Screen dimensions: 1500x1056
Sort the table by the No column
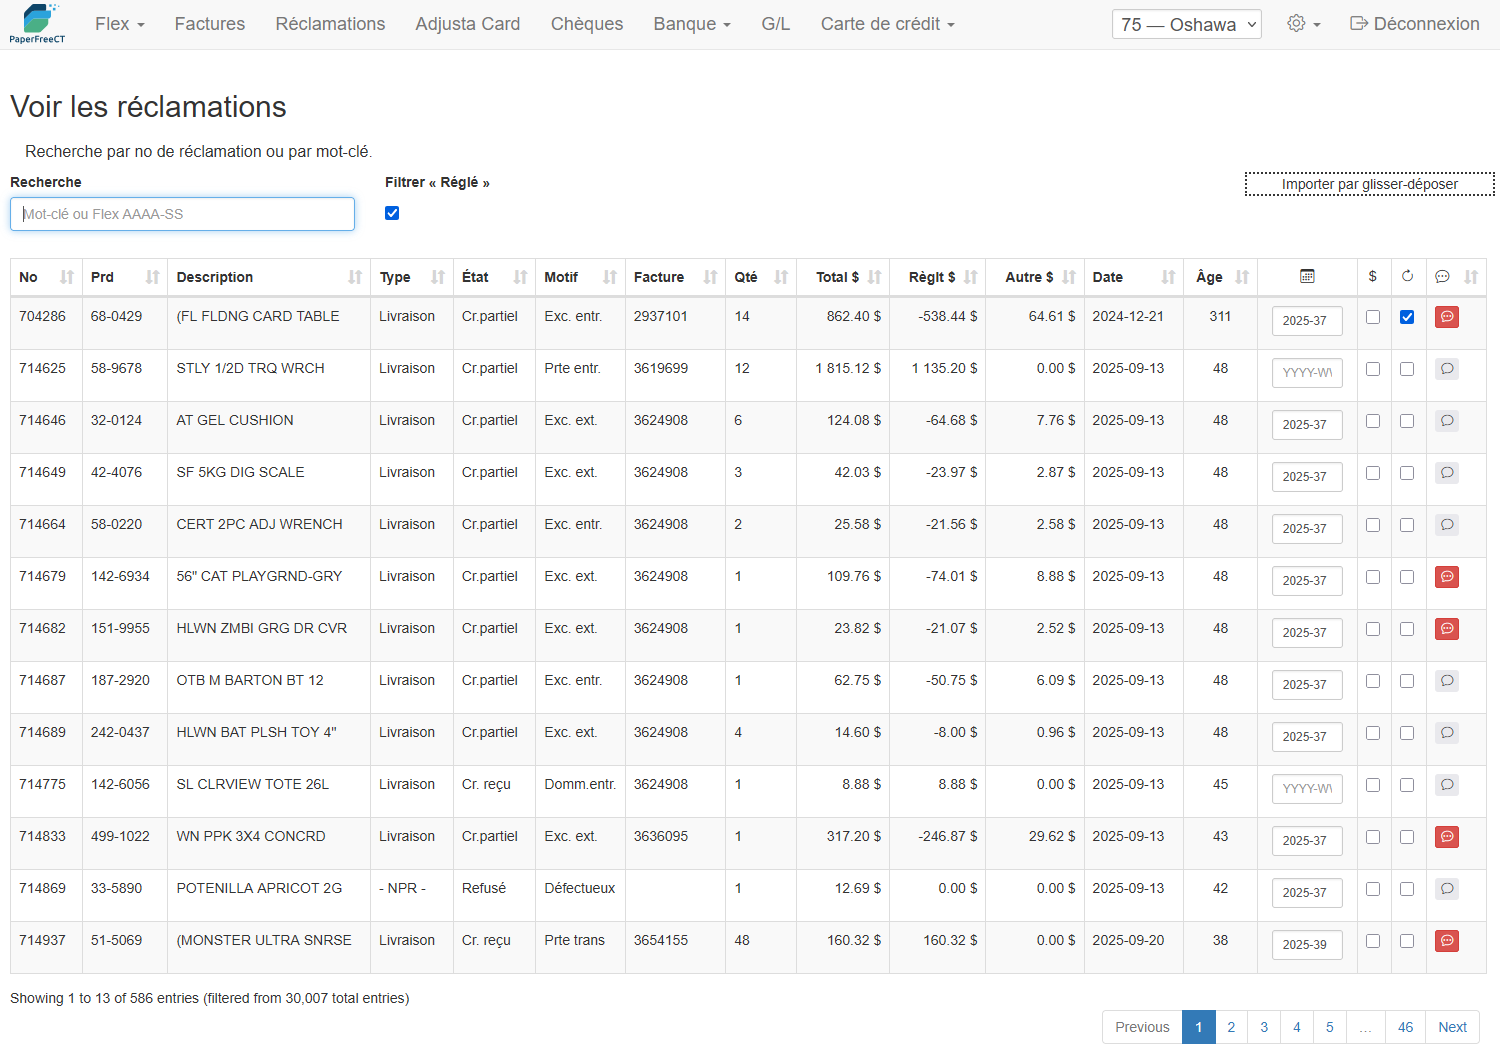point(43,277)
